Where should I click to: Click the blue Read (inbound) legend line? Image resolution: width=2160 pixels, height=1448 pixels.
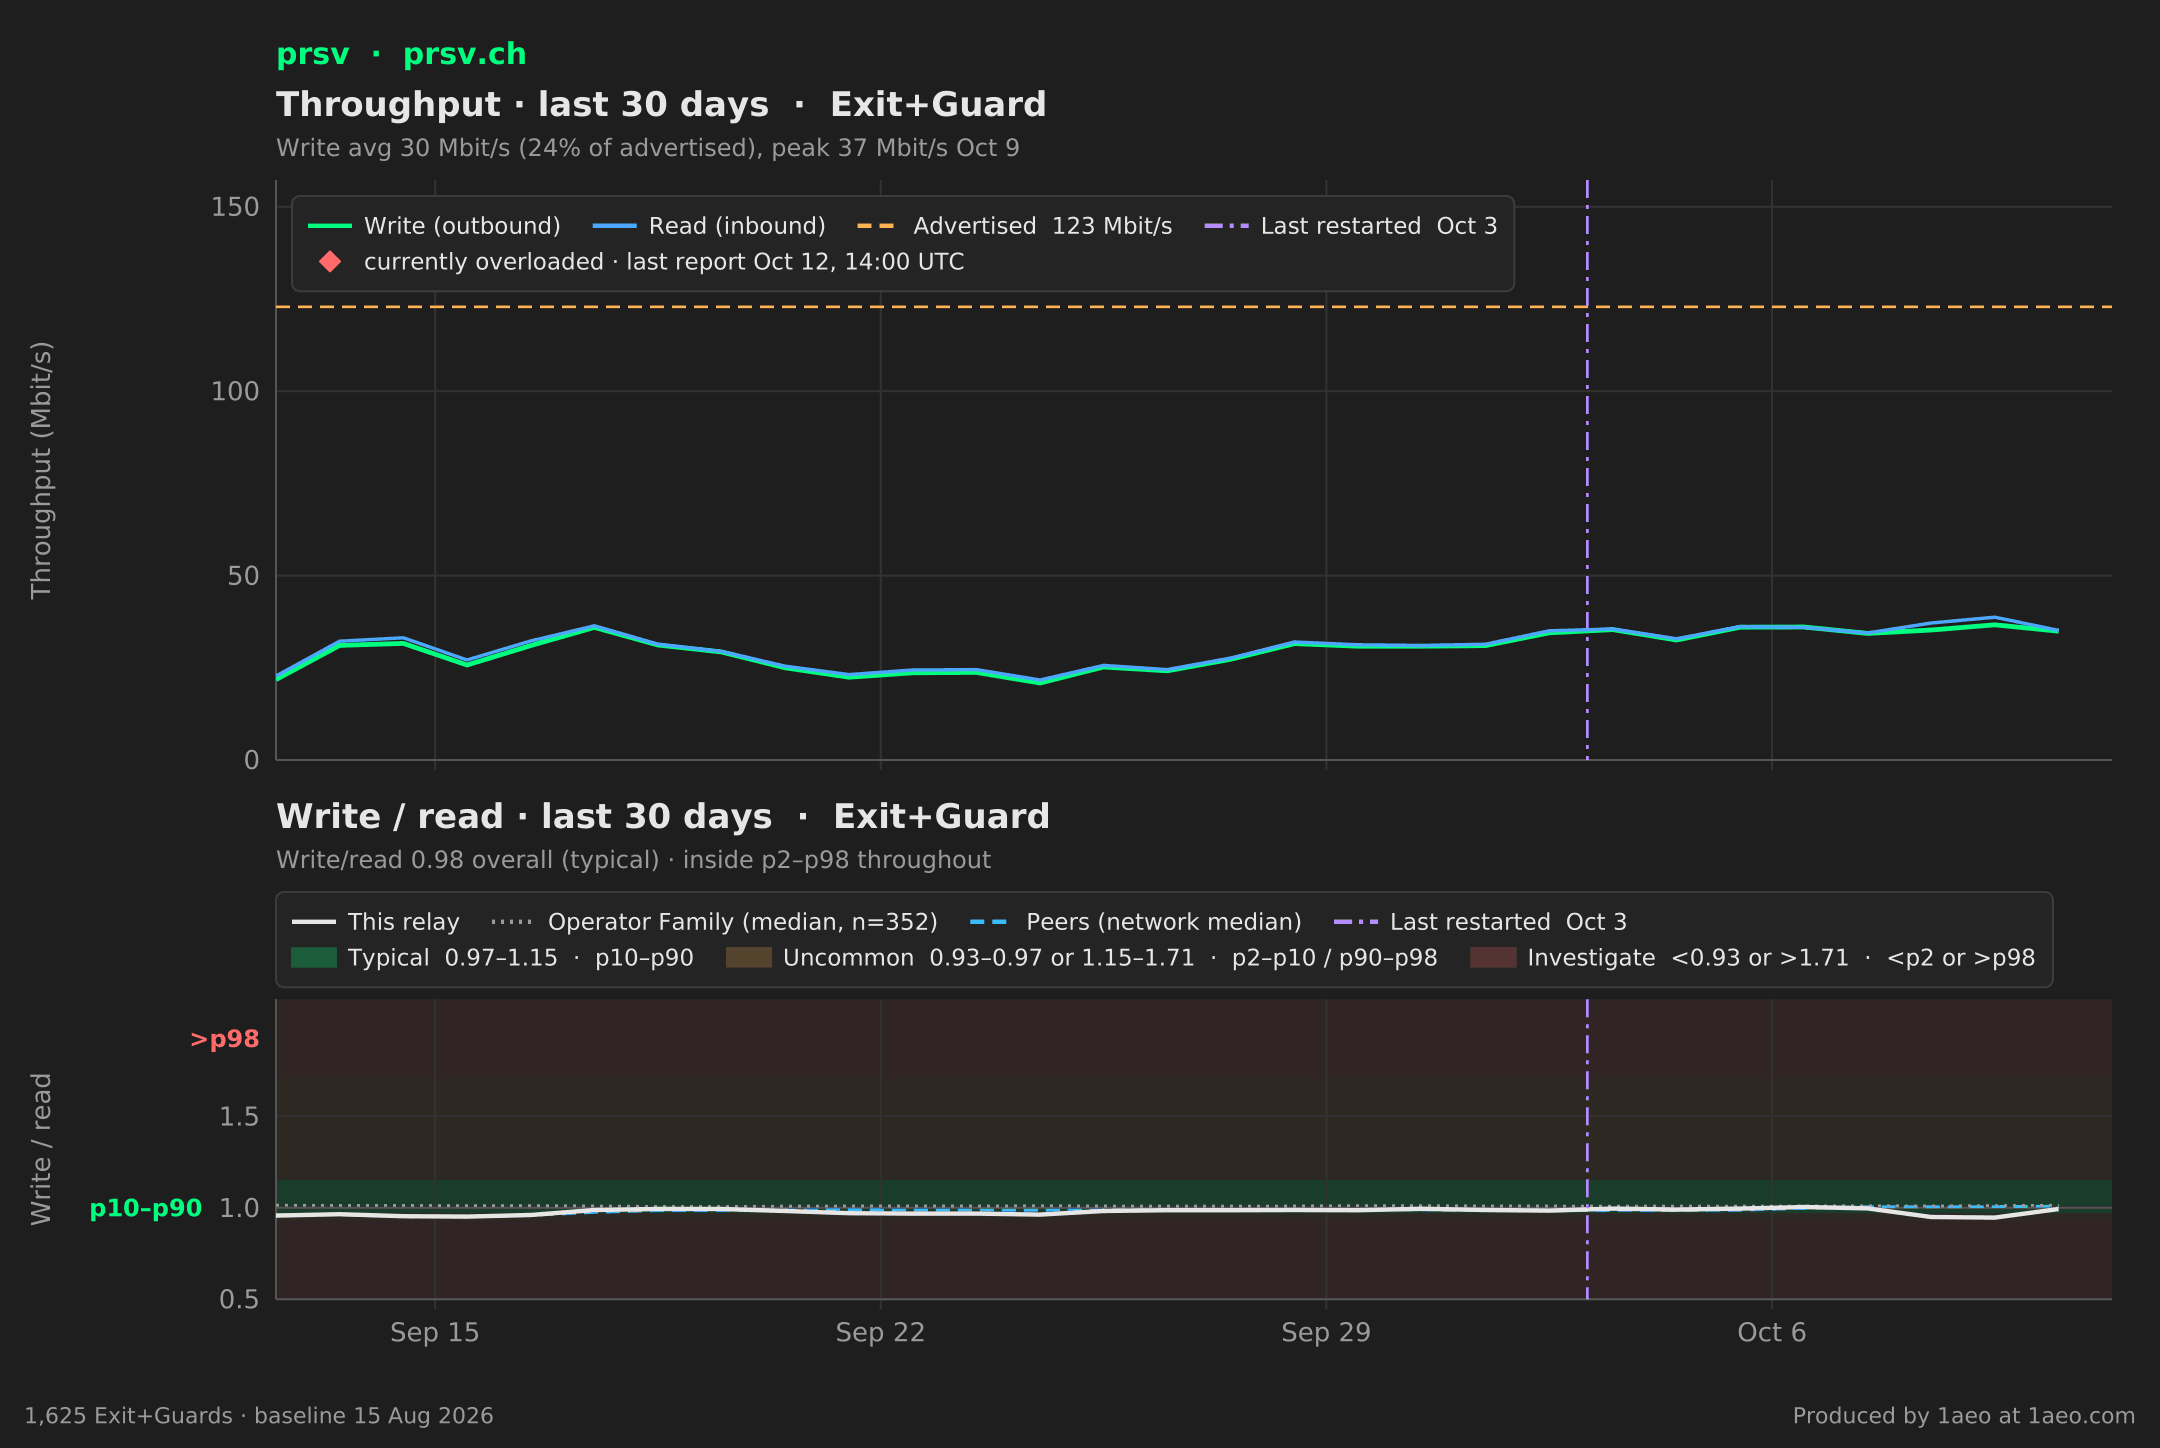point(614,226)
